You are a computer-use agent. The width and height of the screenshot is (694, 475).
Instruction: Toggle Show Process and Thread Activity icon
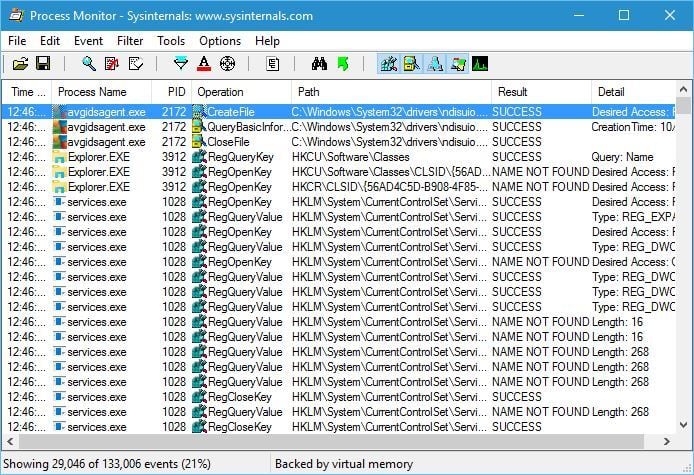[x=458, y=64]
